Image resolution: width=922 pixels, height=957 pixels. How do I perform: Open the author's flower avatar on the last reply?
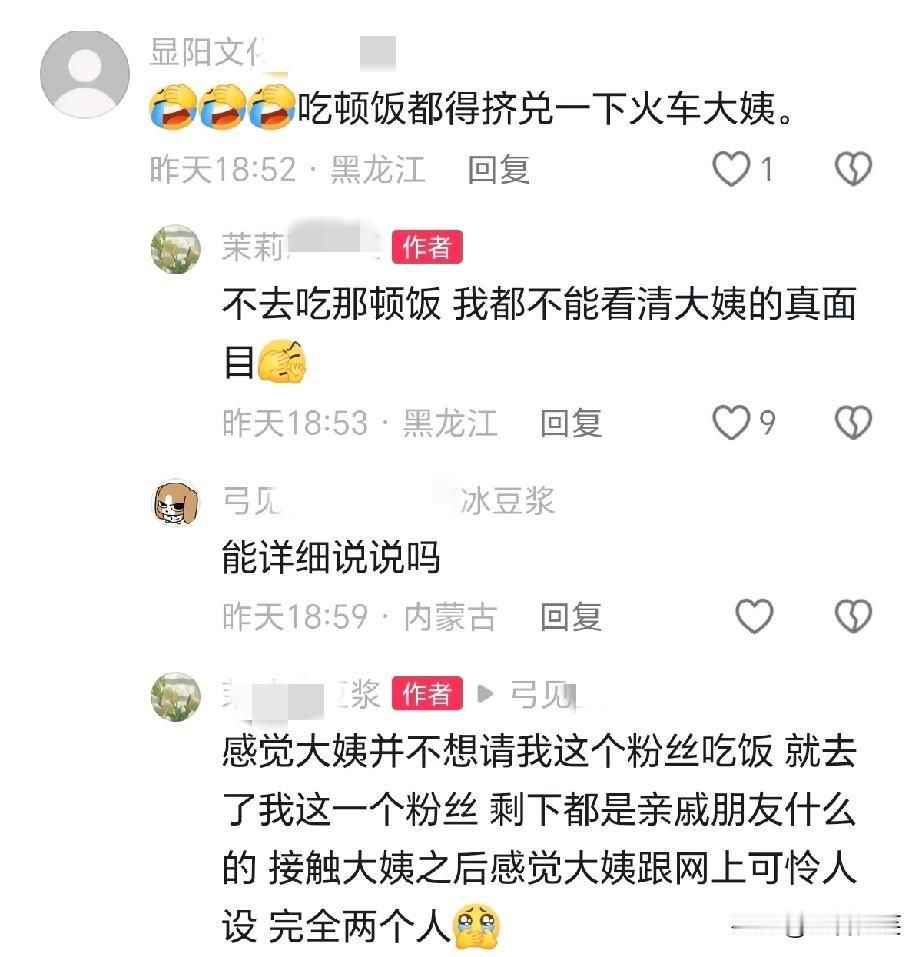coord(176,696)
